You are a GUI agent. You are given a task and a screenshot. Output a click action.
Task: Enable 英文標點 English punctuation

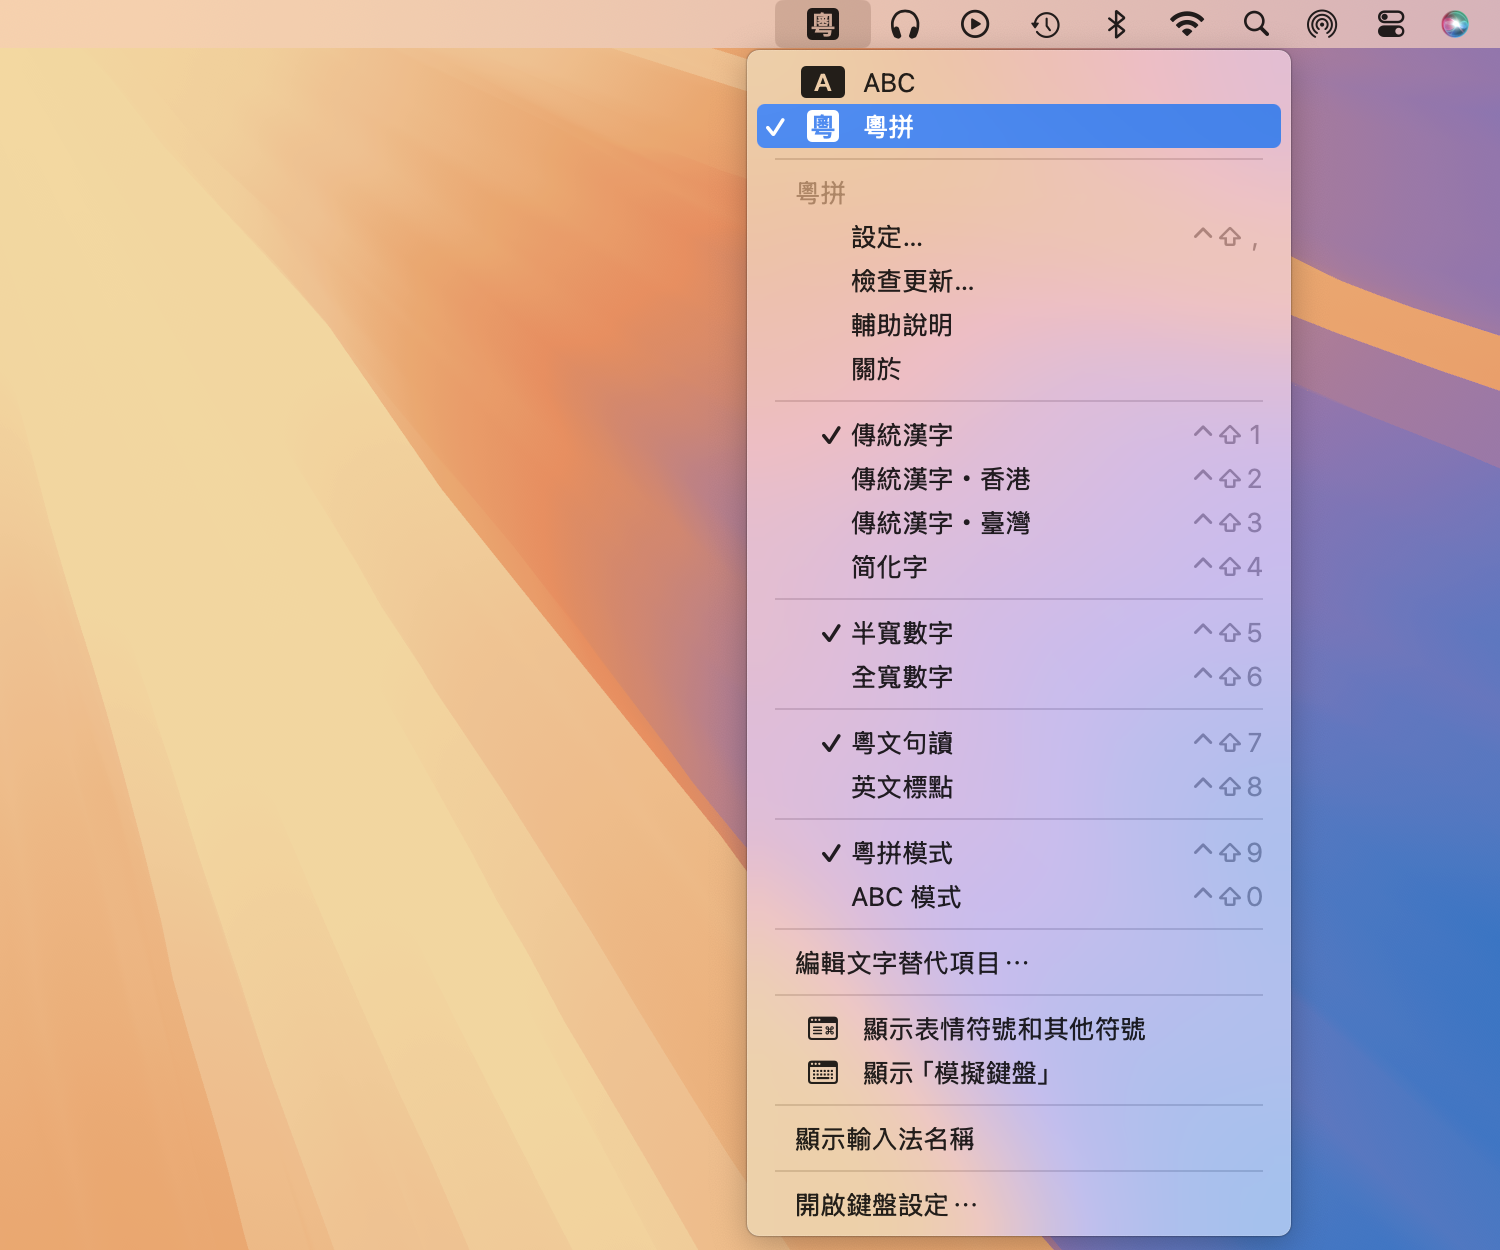tap(900, 786)
